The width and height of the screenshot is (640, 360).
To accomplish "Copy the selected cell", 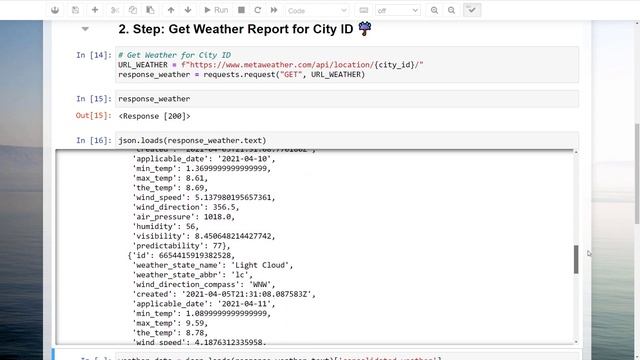I will click(133, 10).
